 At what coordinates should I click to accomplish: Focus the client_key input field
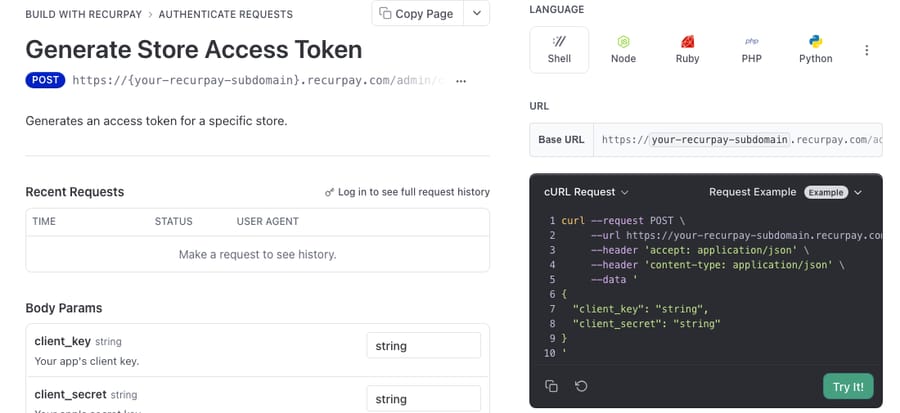(x=424, y=346)
